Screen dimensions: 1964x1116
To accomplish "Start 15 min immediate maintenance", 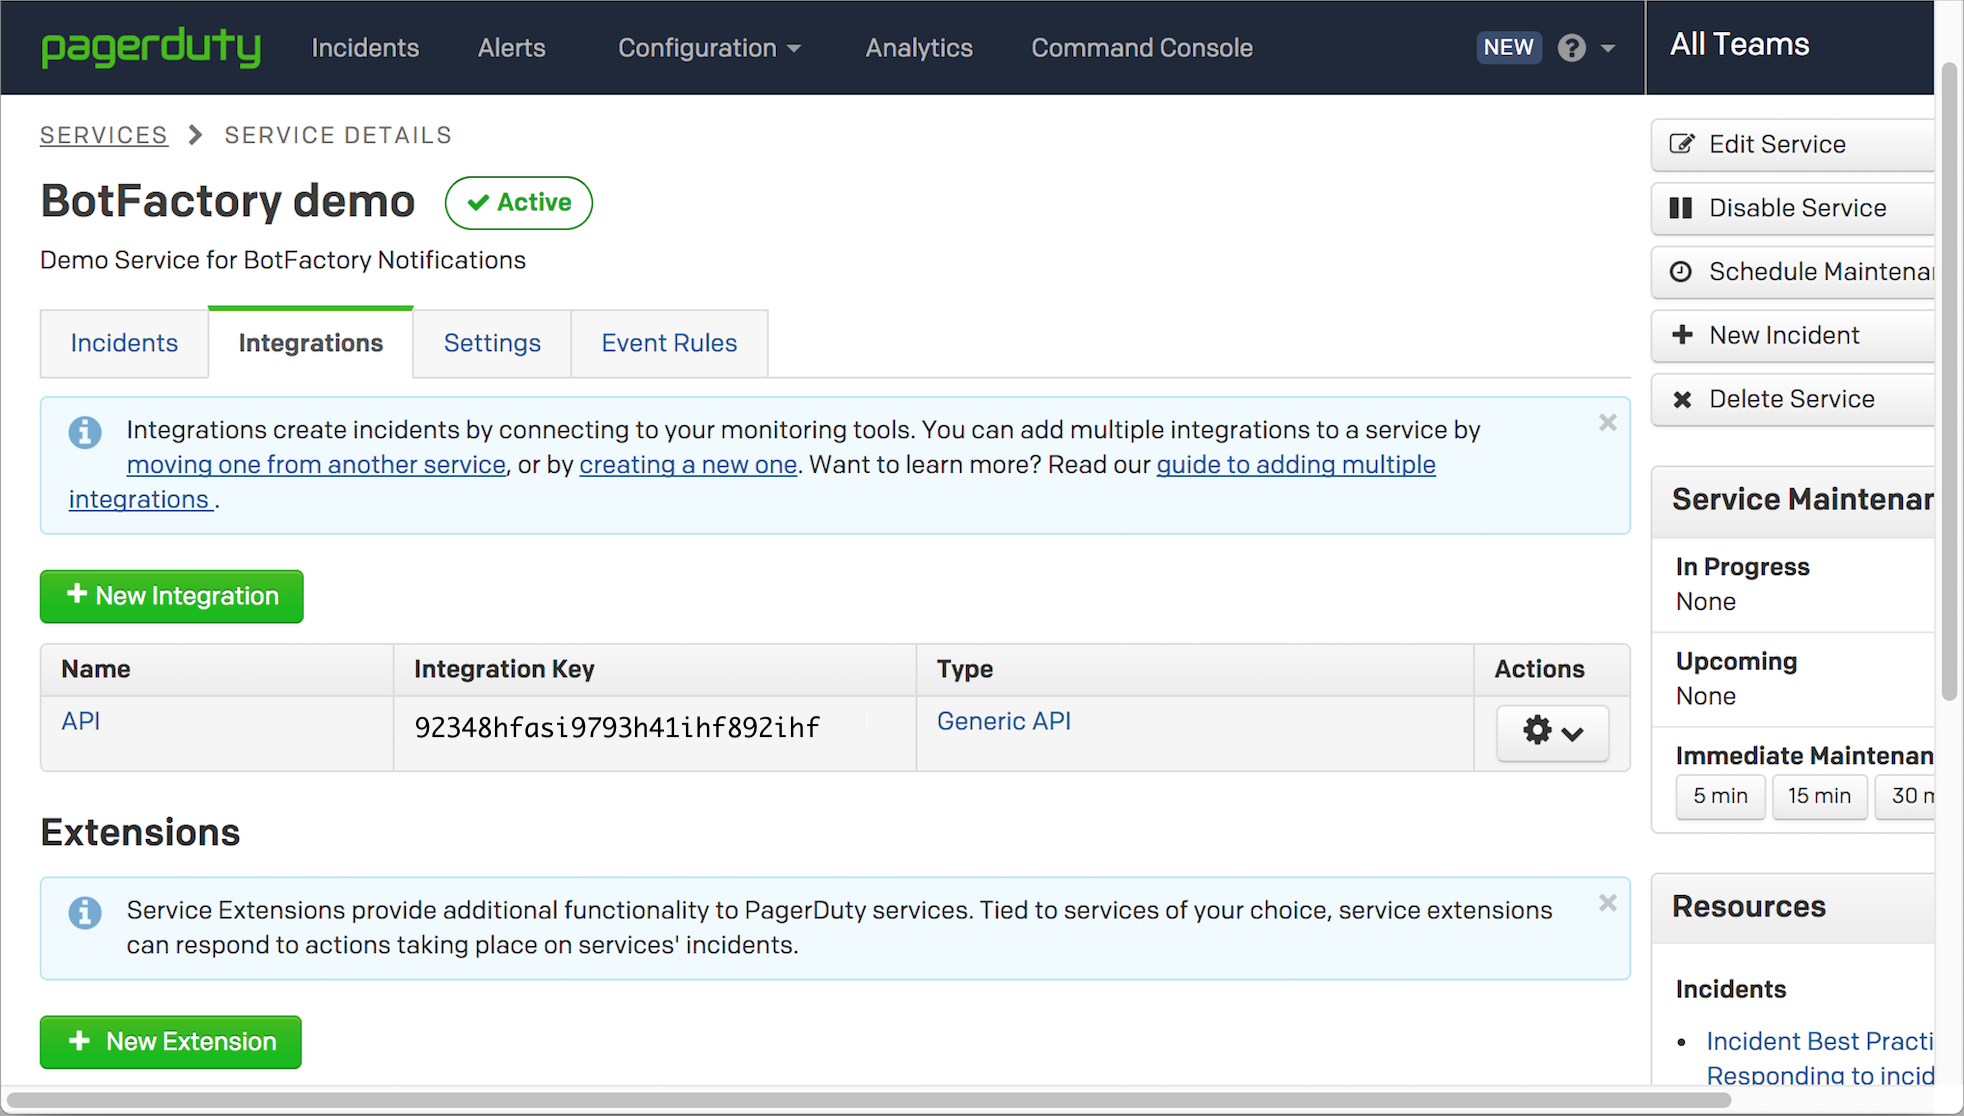I will click(x=1819, y=796).
